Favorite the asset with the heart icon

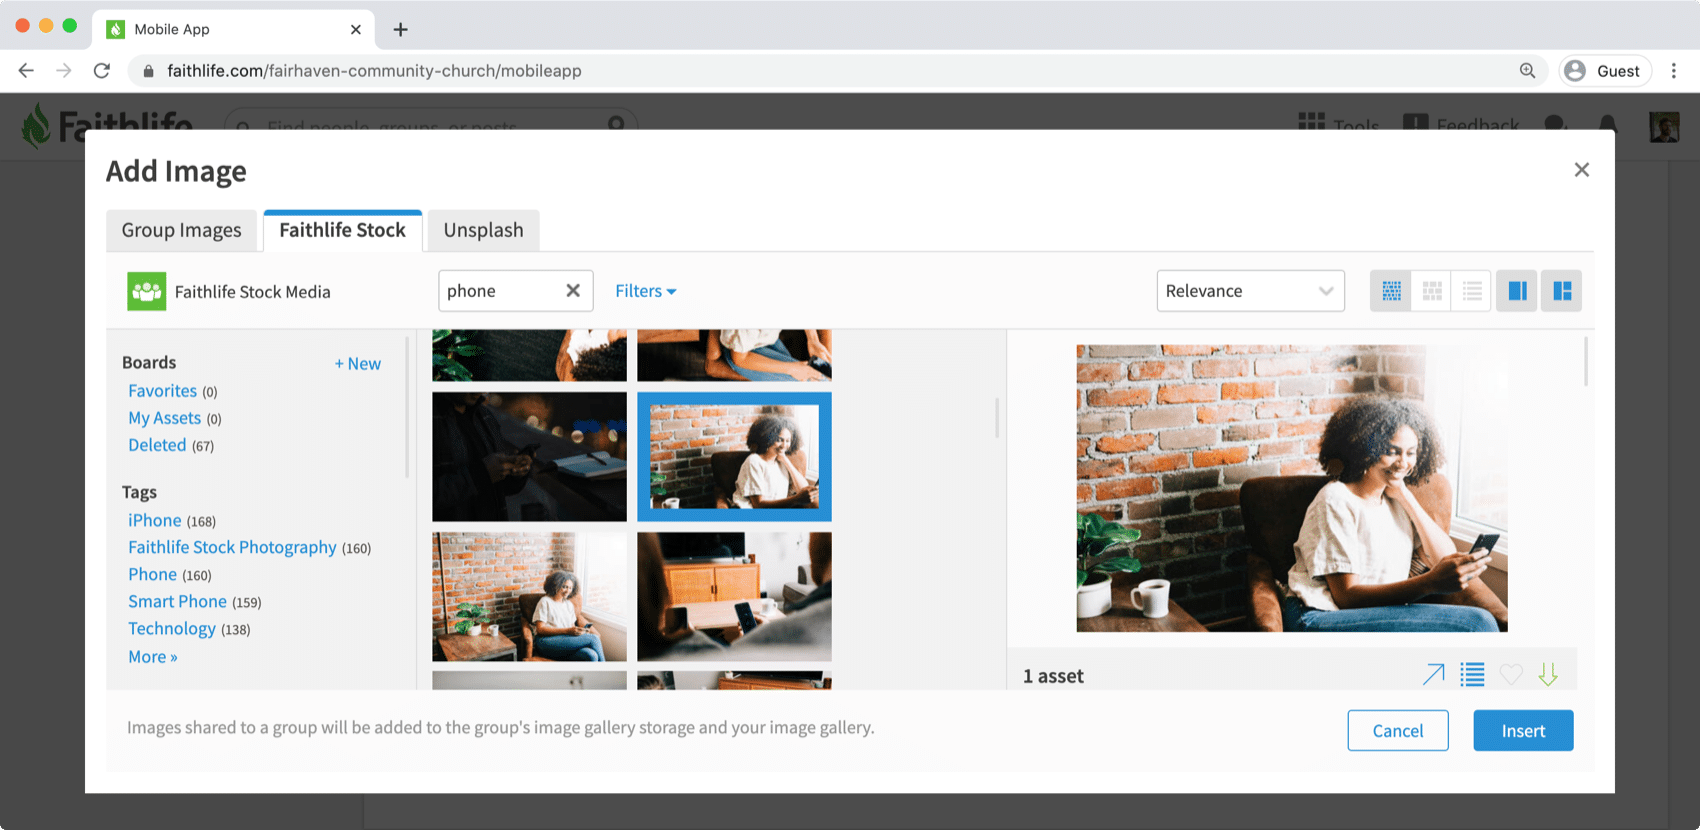[x=1511, y=675]
